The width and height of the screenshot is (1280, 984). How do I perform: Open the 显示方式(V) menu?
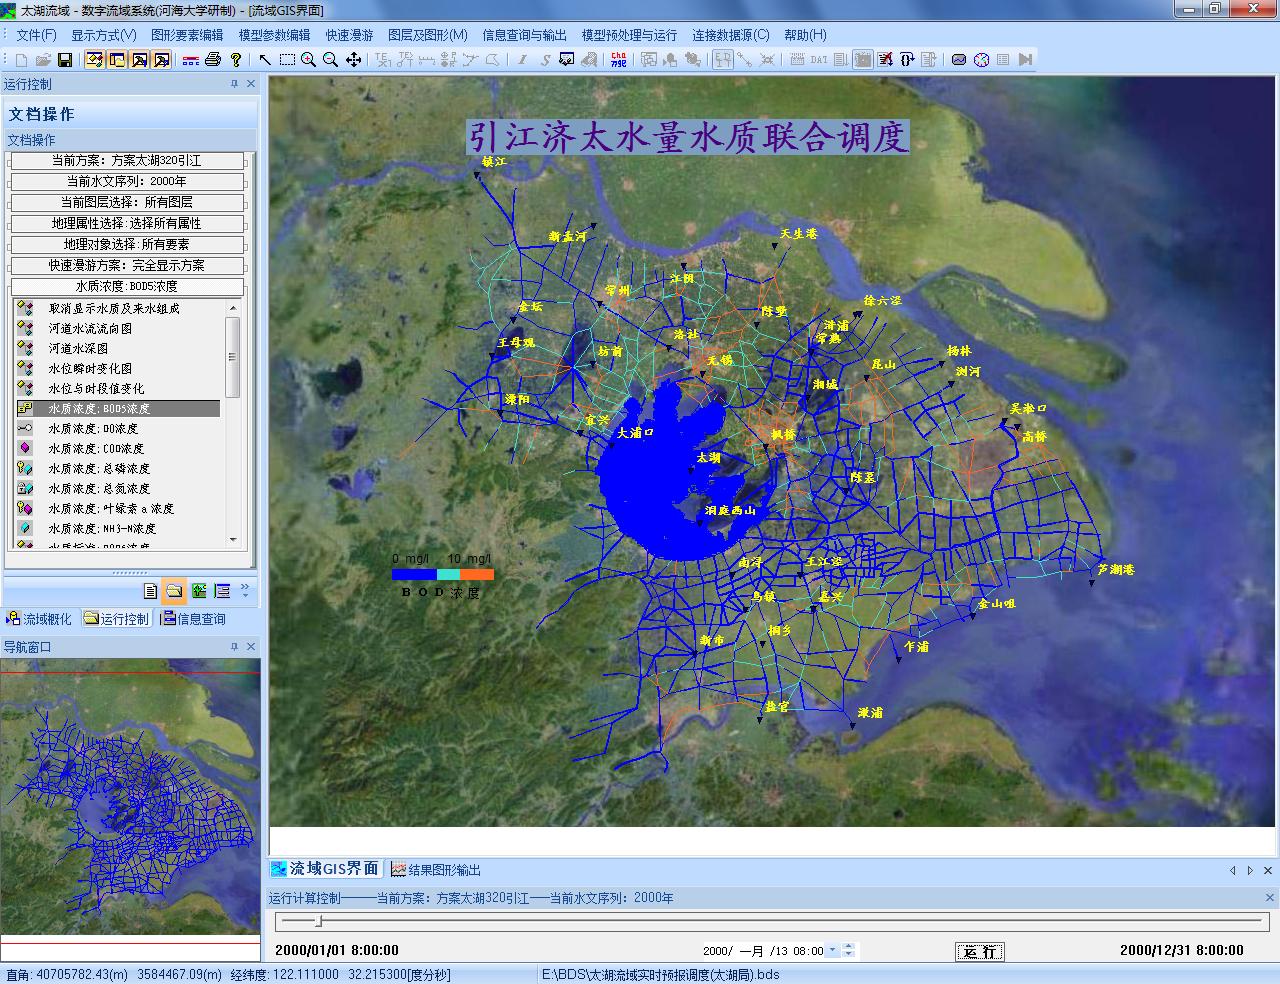(103, 35)
